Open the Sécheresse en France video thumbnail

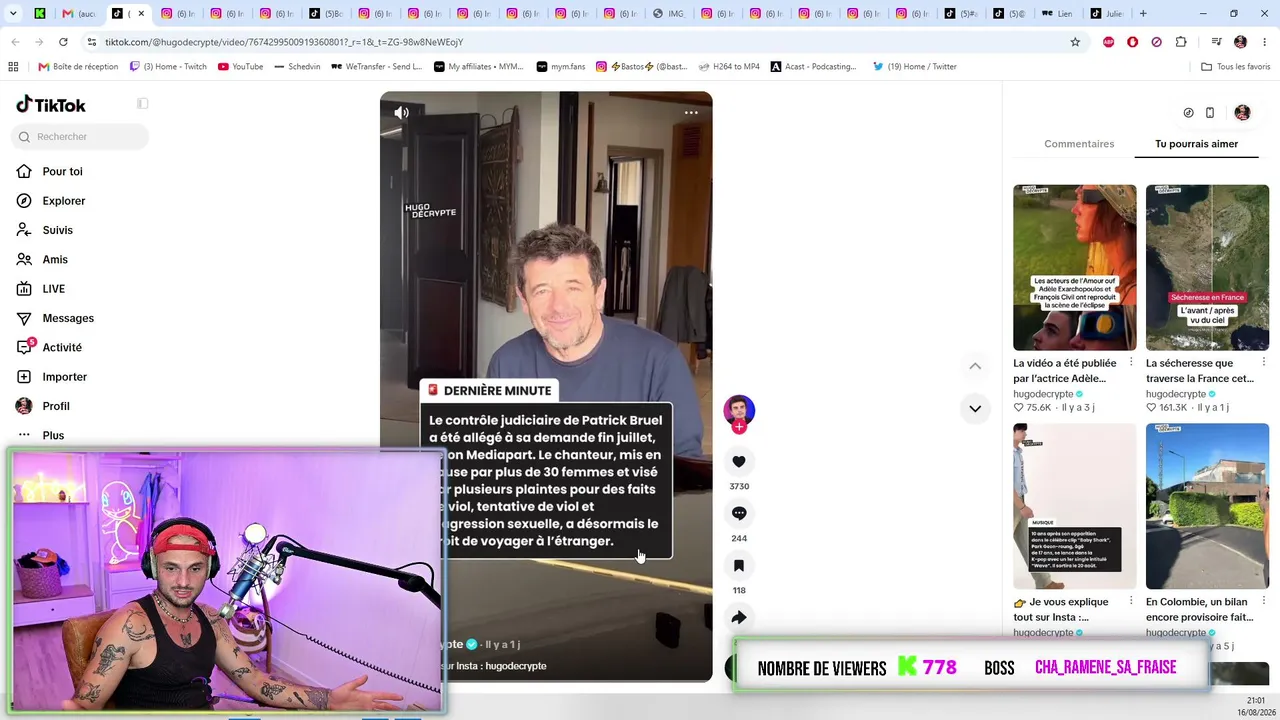[x=1208, y=267]
